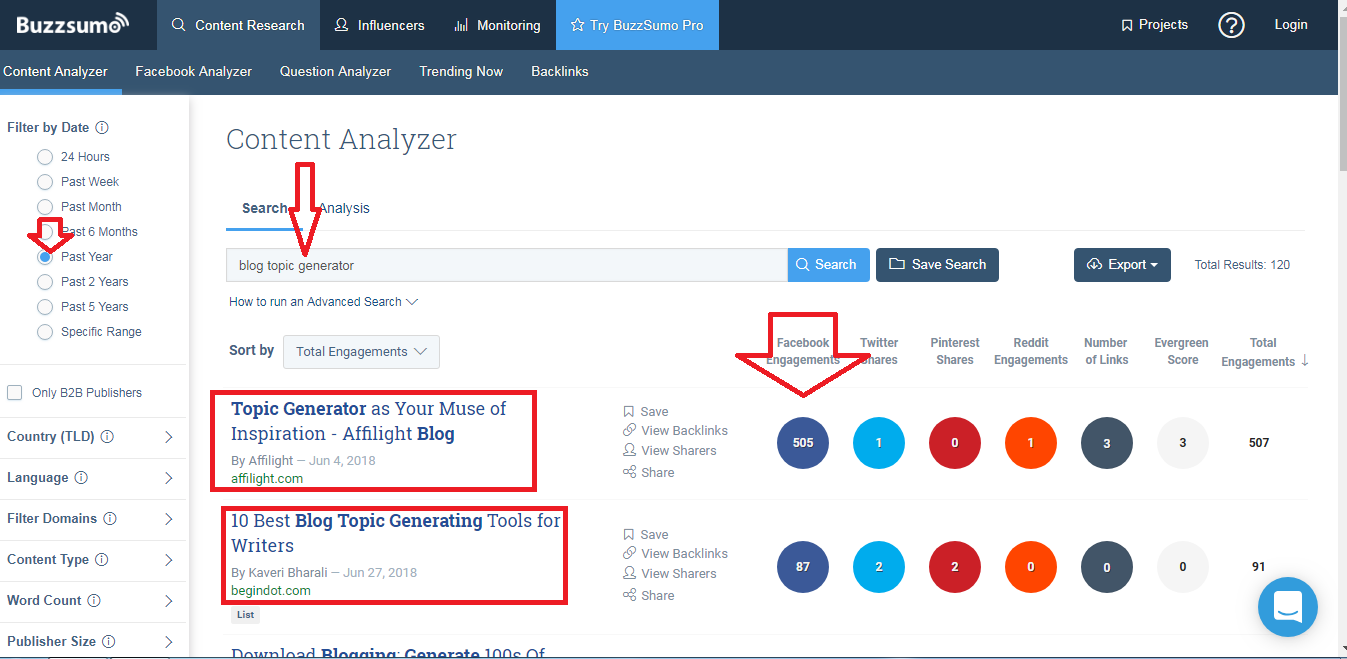The image size is (1347, 659).
Task: Switch to Question Analyzer tab
Action: 335,72
